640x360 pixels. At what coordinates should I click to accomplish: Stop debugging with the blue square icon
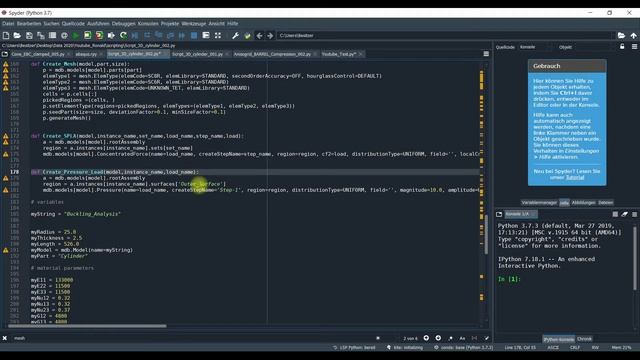[194, 36]
